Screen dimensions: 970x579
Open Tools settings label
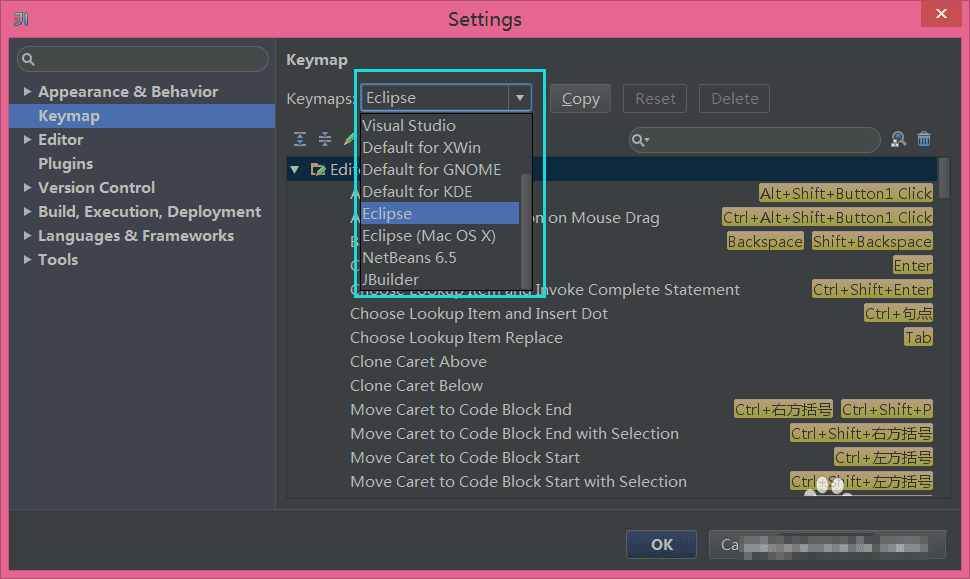click(58, 260)
